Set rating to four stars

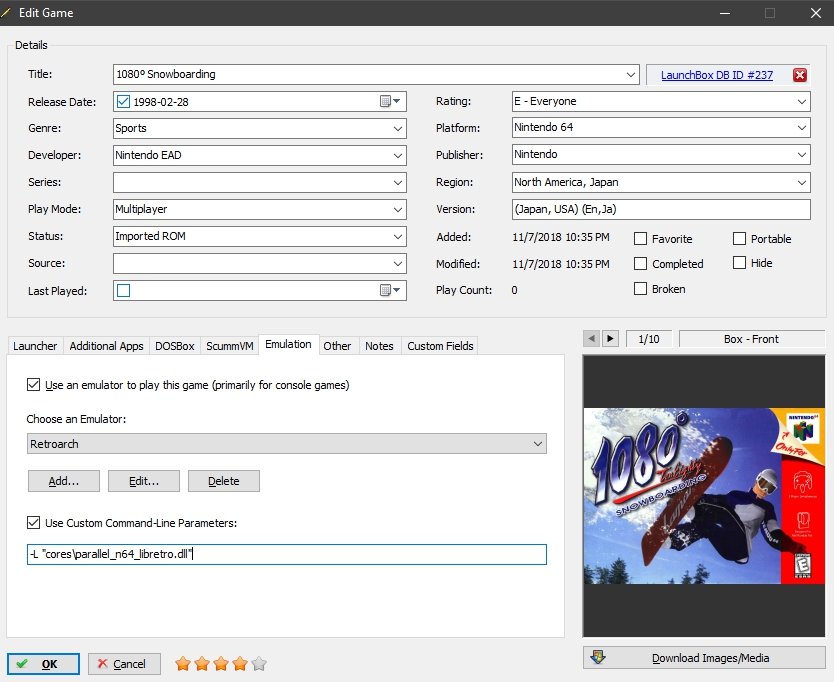click(240, 663)
